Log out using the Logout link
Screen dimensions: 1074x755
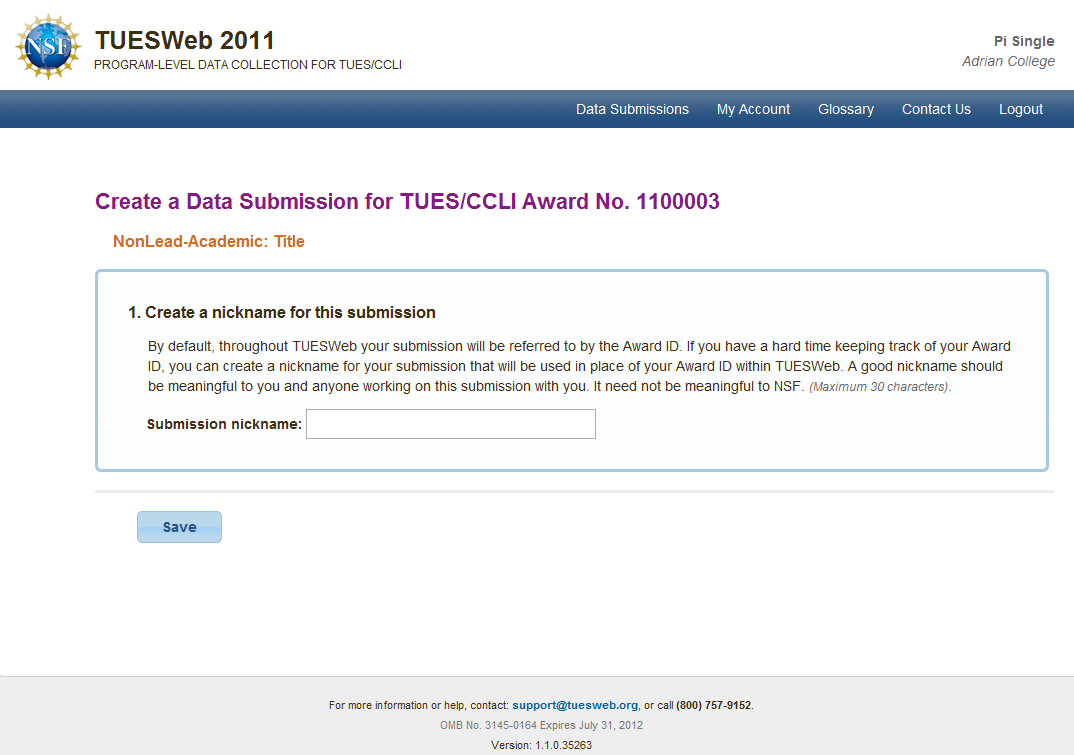(1021, 109)
